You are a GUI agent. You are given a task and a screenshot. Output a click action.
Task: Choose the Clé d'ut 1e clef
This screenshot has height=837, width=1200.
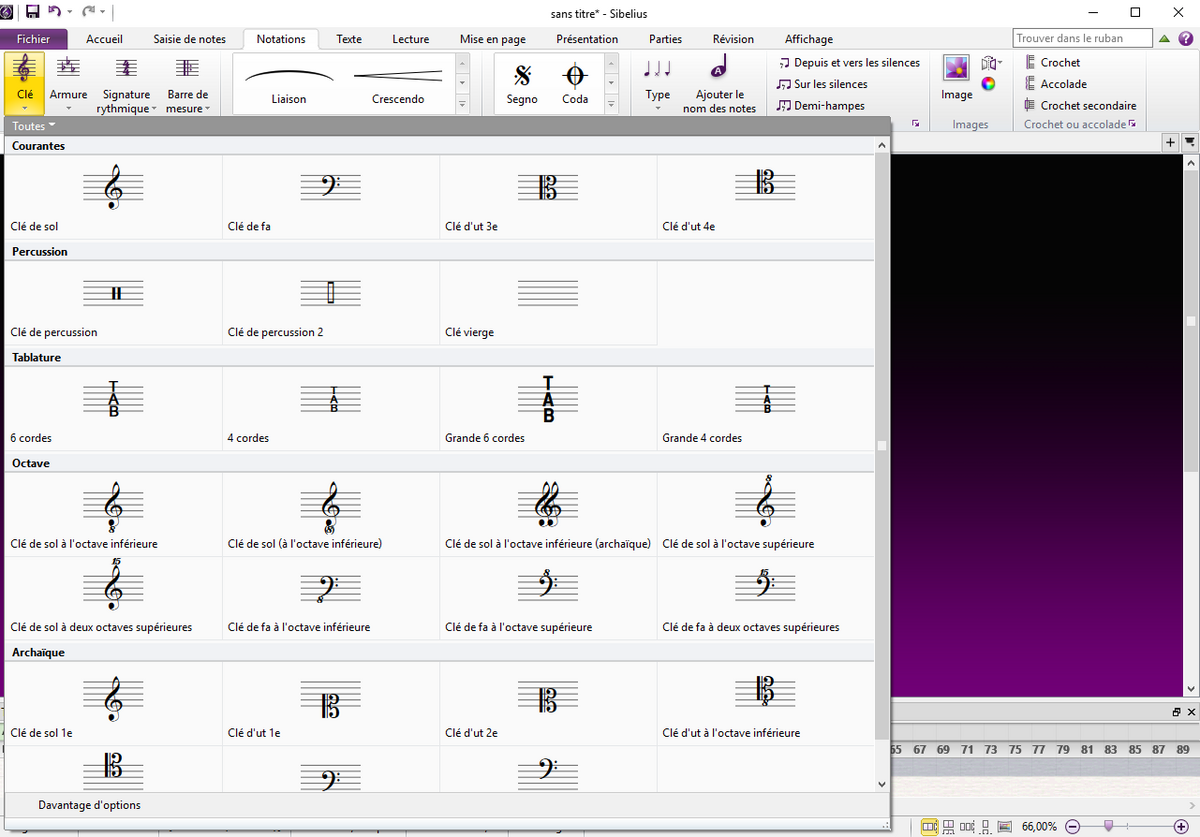pyautogui.click(x=331, y=704)
